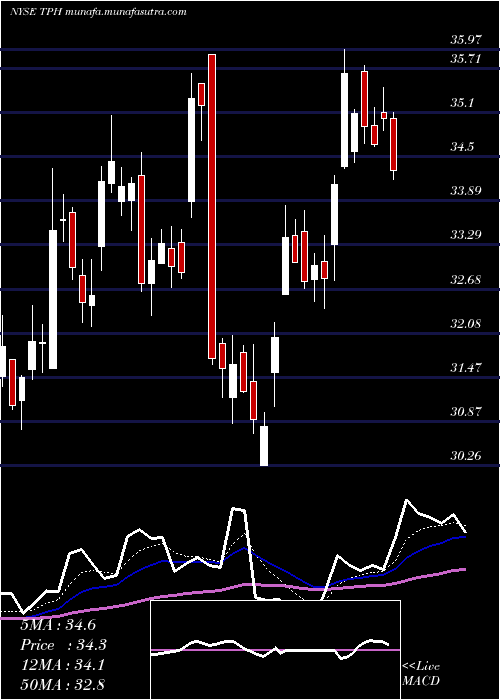Click the 33.89 price level label

[x=466, y=191]
